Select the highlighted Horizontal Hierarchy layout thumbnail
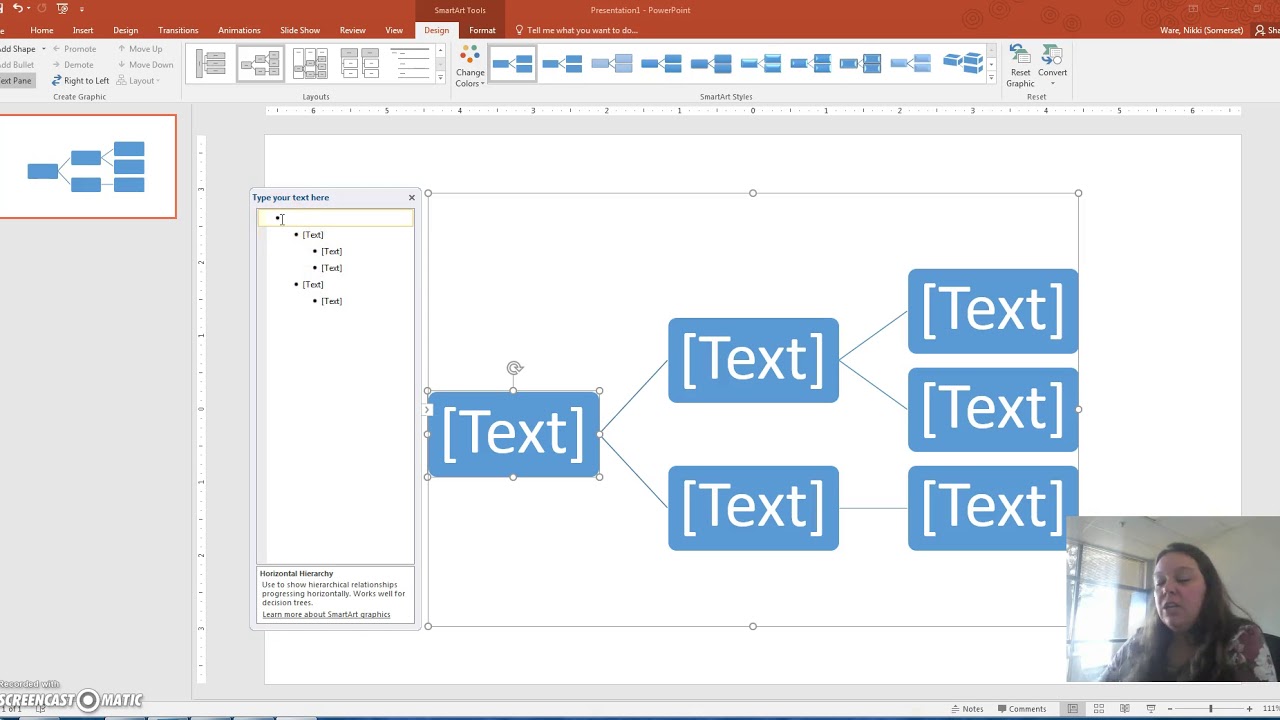The image size is (1280, 720). tap(260, 65)
